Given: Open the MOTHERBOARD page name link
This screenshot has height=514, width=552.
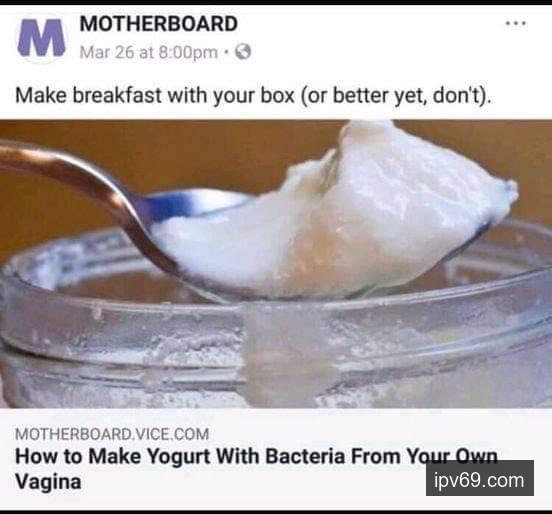Looking at the screenshot, I should [x=158, y=24].
